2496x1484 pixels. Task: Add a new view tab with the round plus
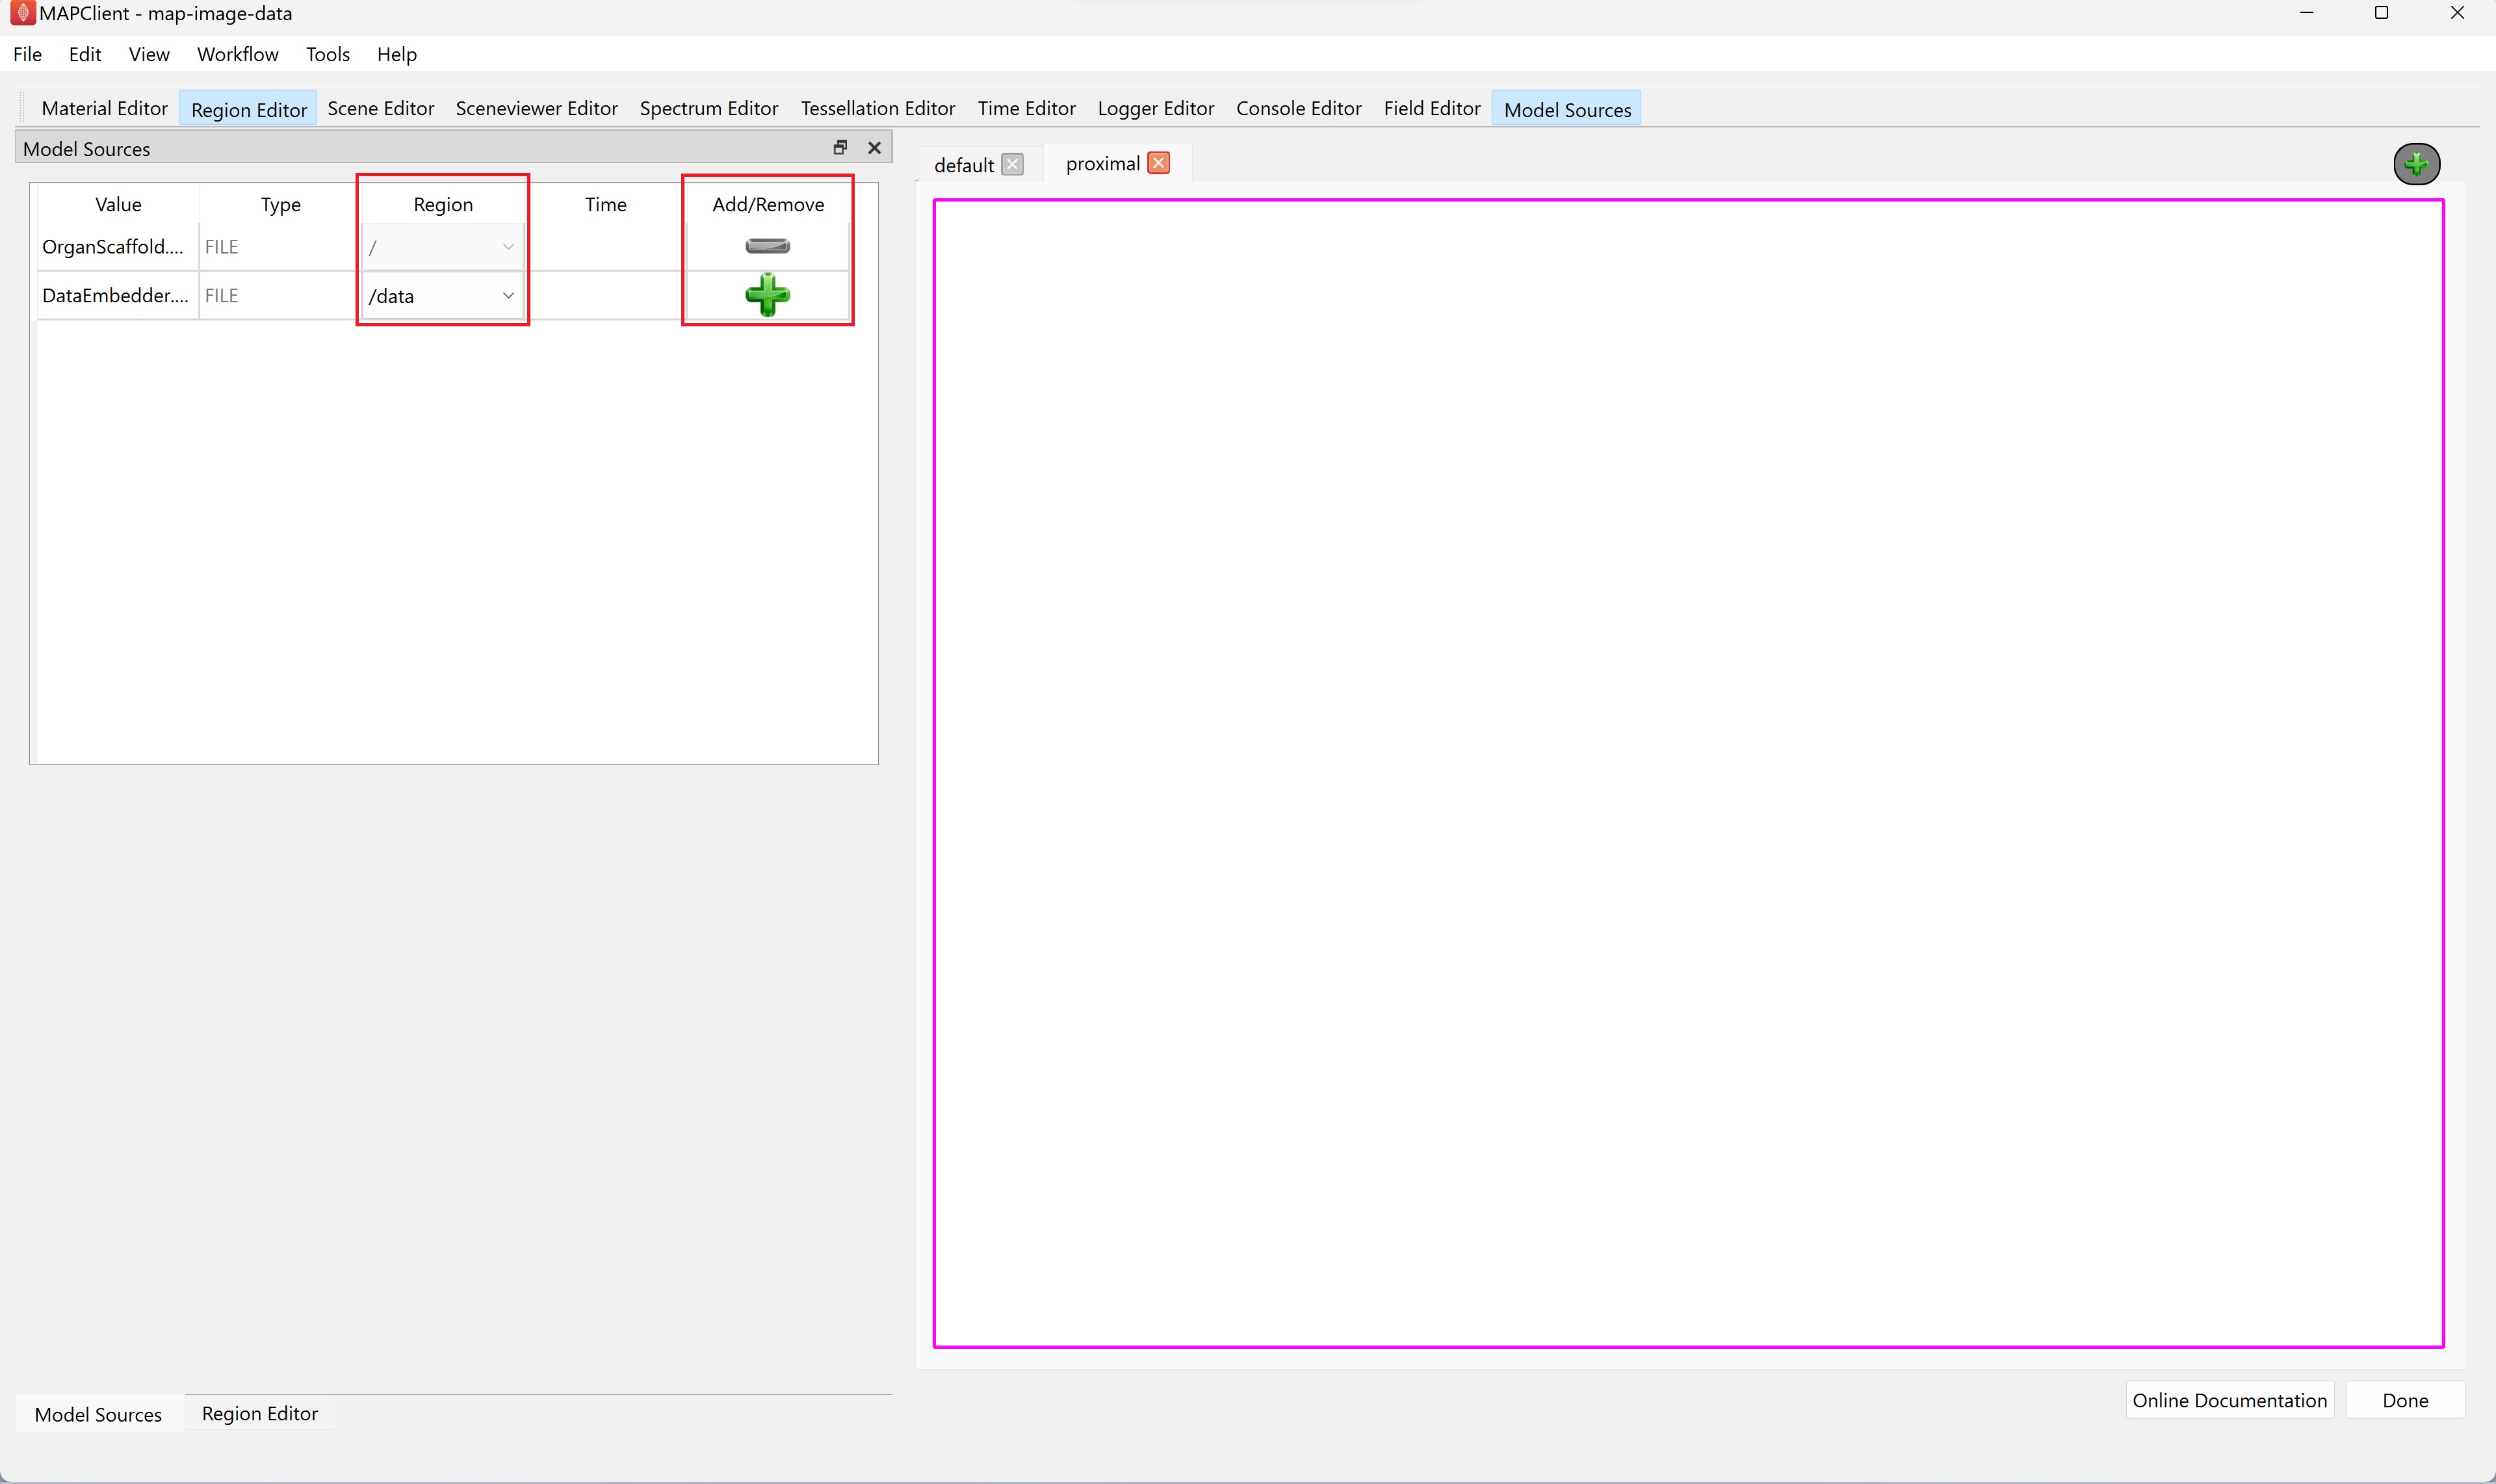[2416, 164]
